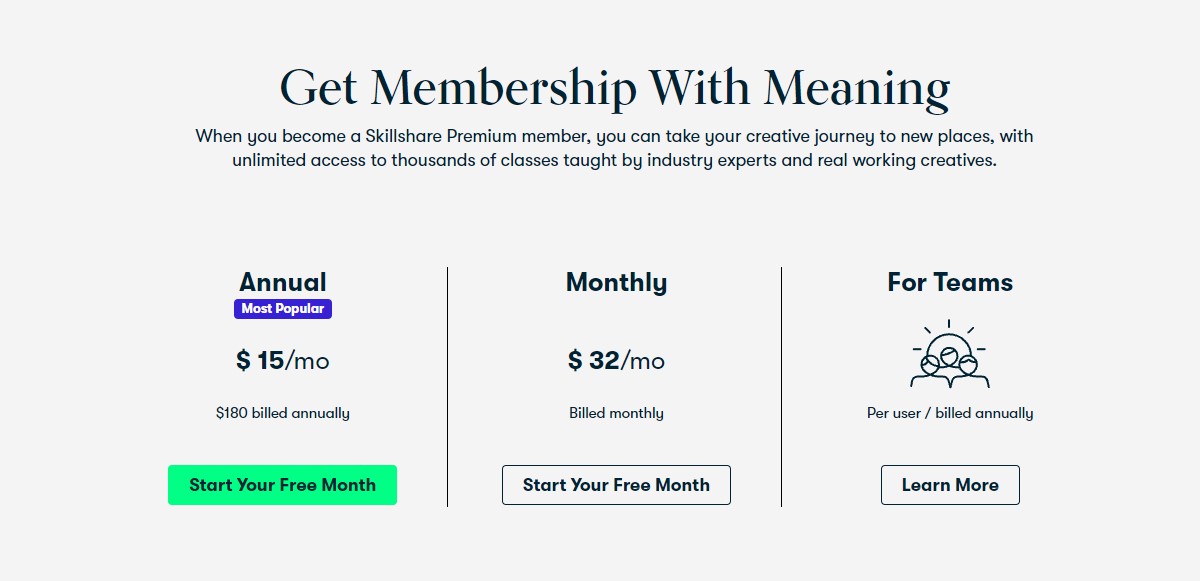Click the divider between Annual and Monthly plans
Screen dimensions: 1200x581
coord(447,385)
